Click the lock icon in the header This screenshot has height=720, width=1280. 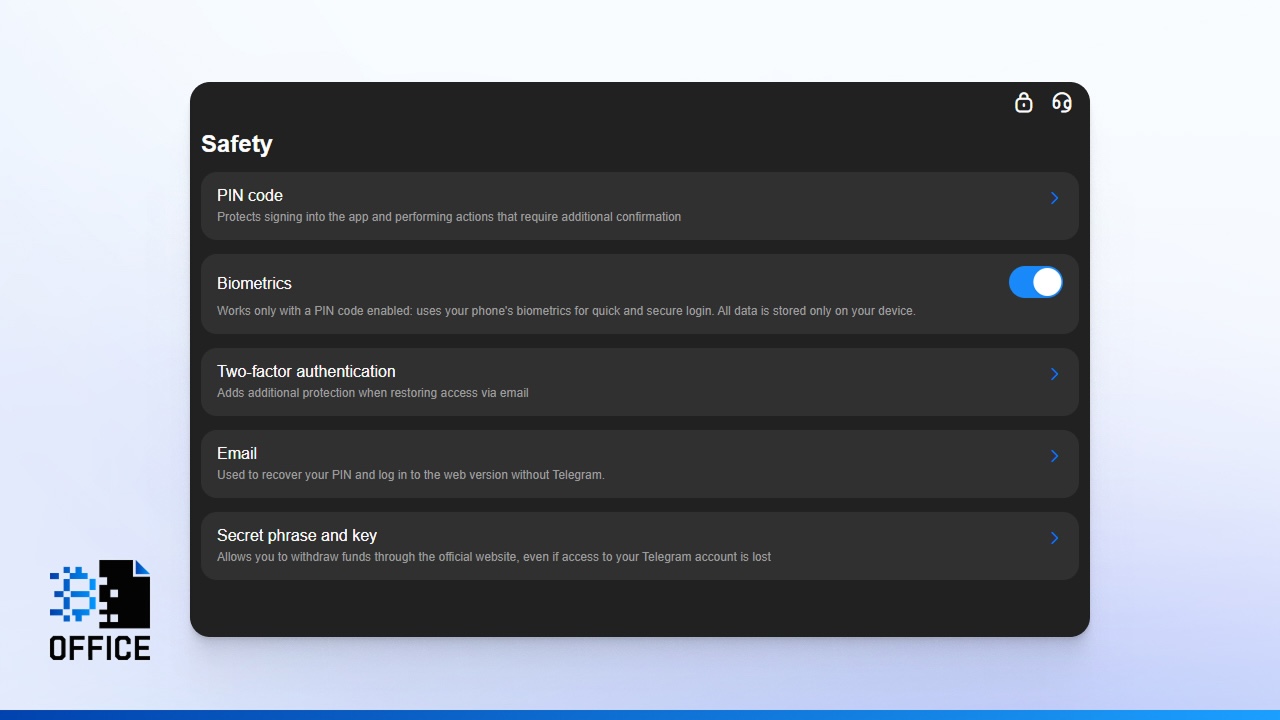[x=1023, y=102]
